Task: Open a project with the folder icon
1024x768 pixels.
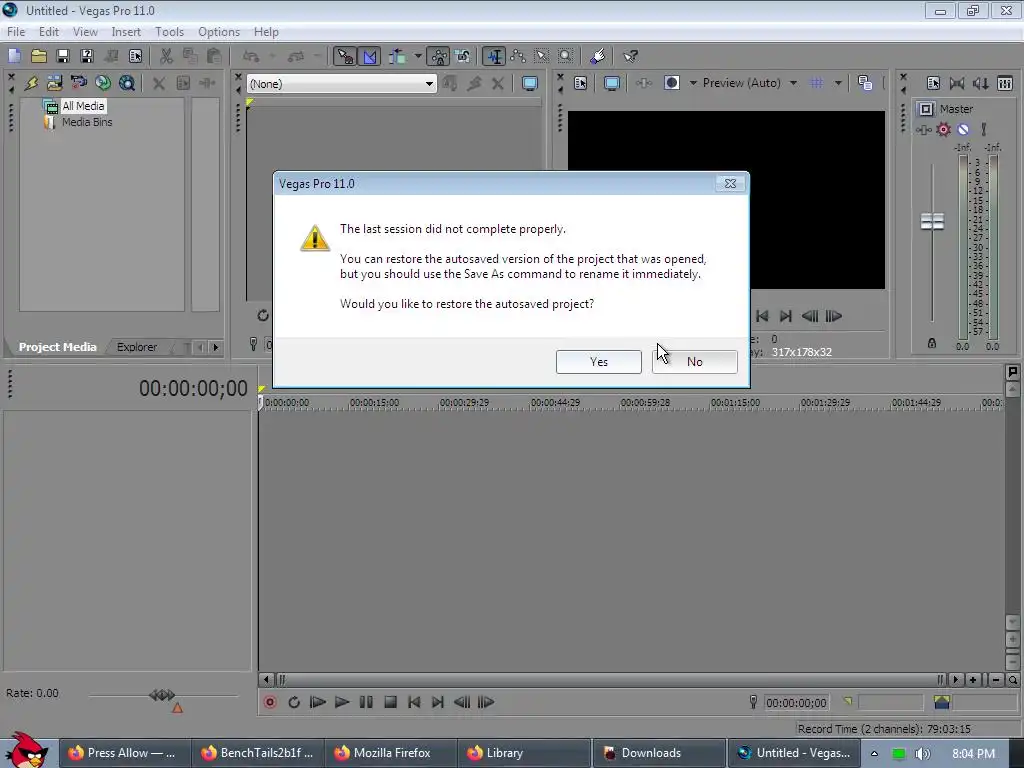Action: click(39, 56)
